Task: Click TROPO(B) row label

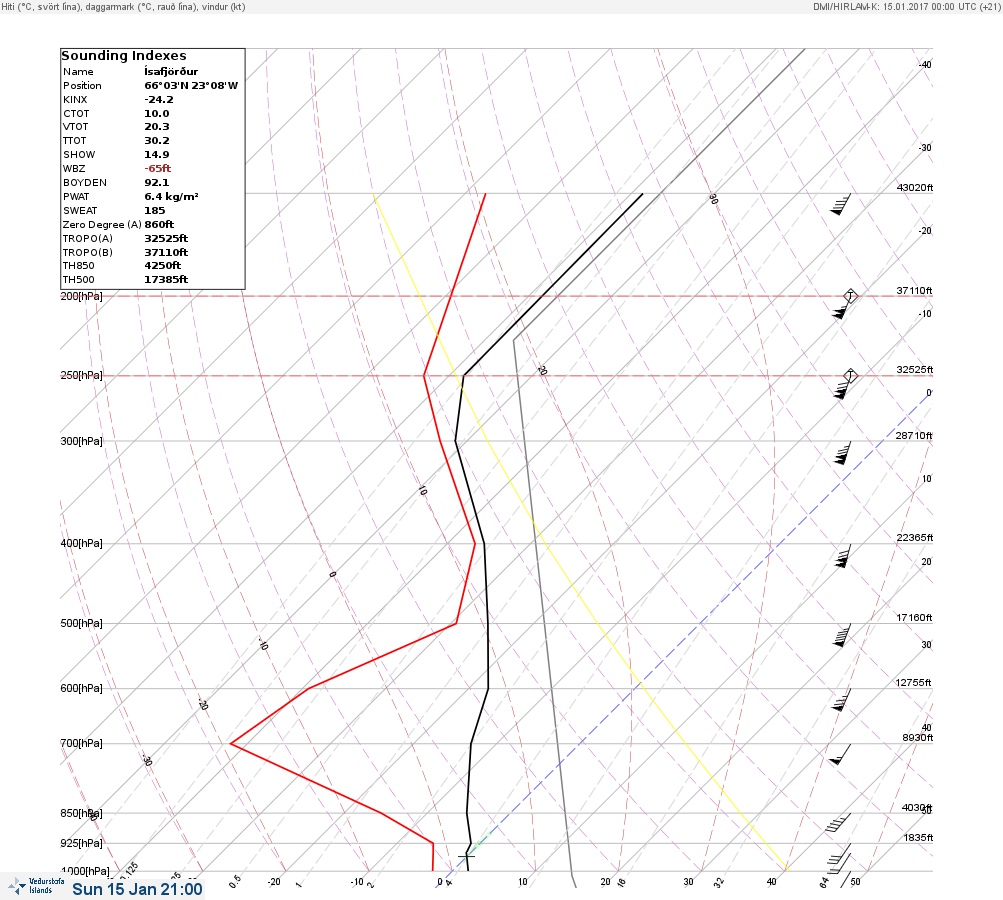Action: [88, 252]
